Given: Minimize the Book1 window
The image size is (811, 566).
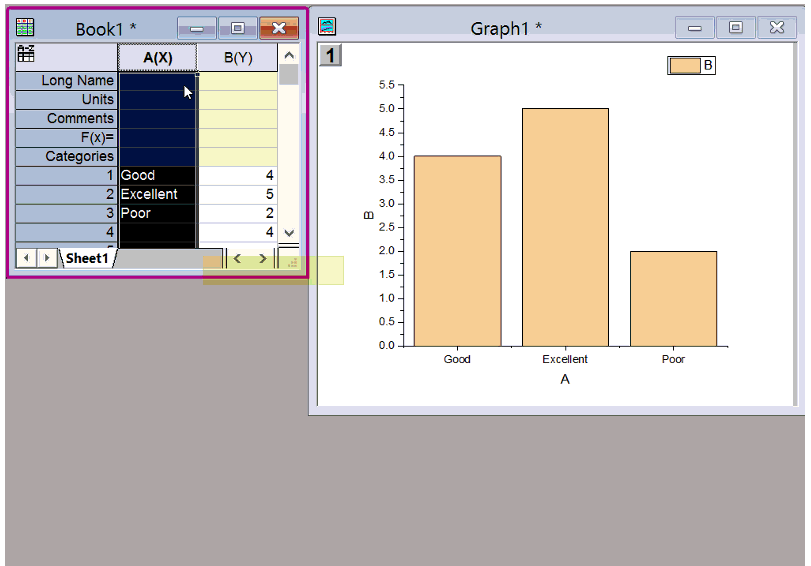Looking at the screenshot, I should [196, 28].
